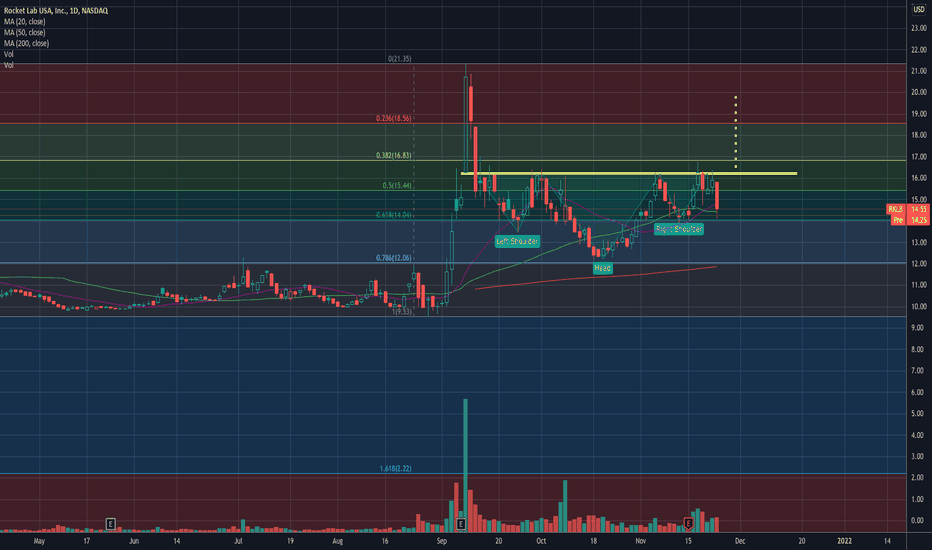Viewport: 932px width, 550px height.
Task: Select MA (200, close) indicator legend
Action: (x=26, y=43)
